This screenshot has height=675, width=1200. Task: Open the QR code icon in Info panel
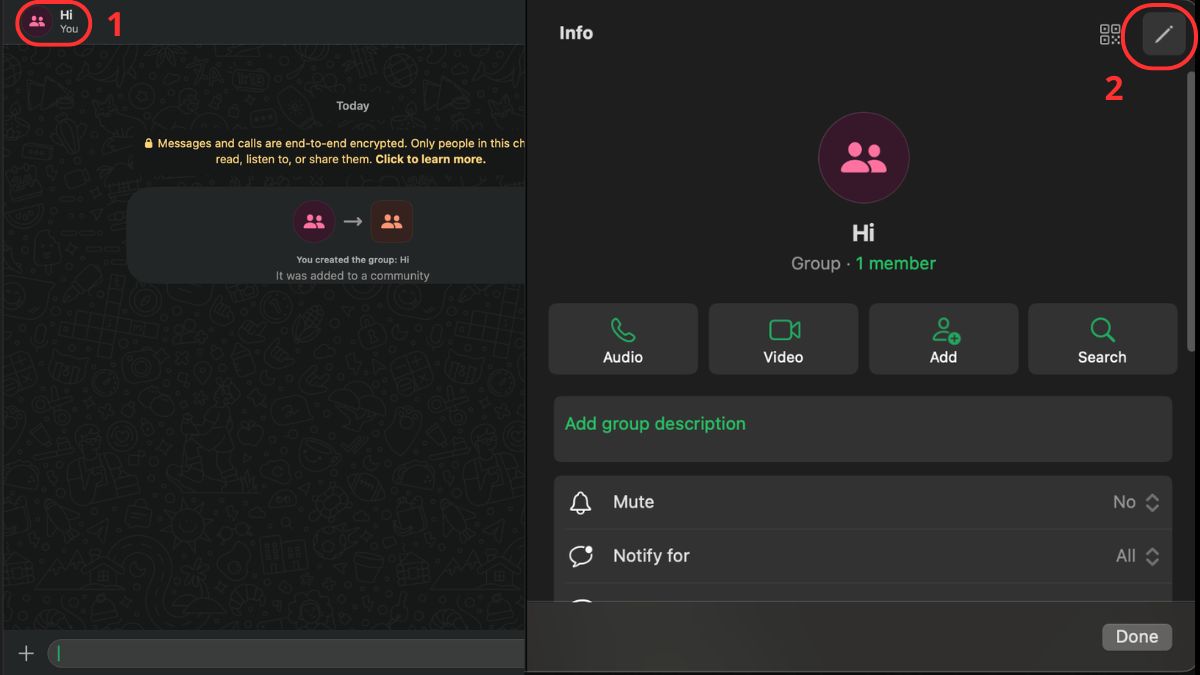(x=1110, y=35)
